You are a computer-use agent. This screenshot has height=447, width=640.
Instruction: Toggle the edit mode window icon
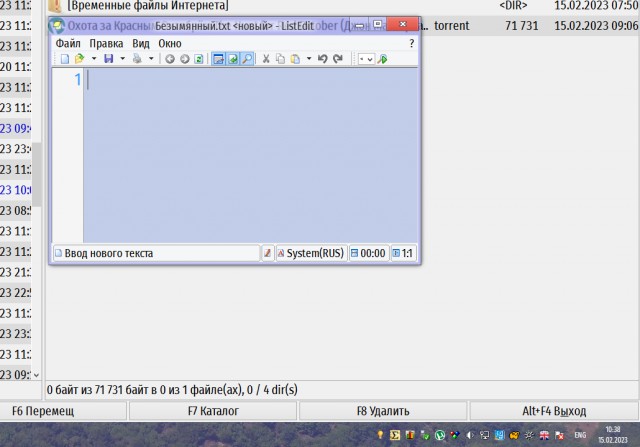218,59
